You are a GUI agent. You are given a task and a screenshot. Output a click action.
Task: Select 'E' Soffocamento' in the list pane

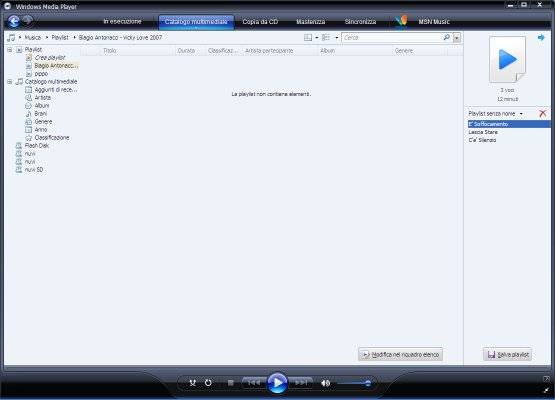click(509, 124)
